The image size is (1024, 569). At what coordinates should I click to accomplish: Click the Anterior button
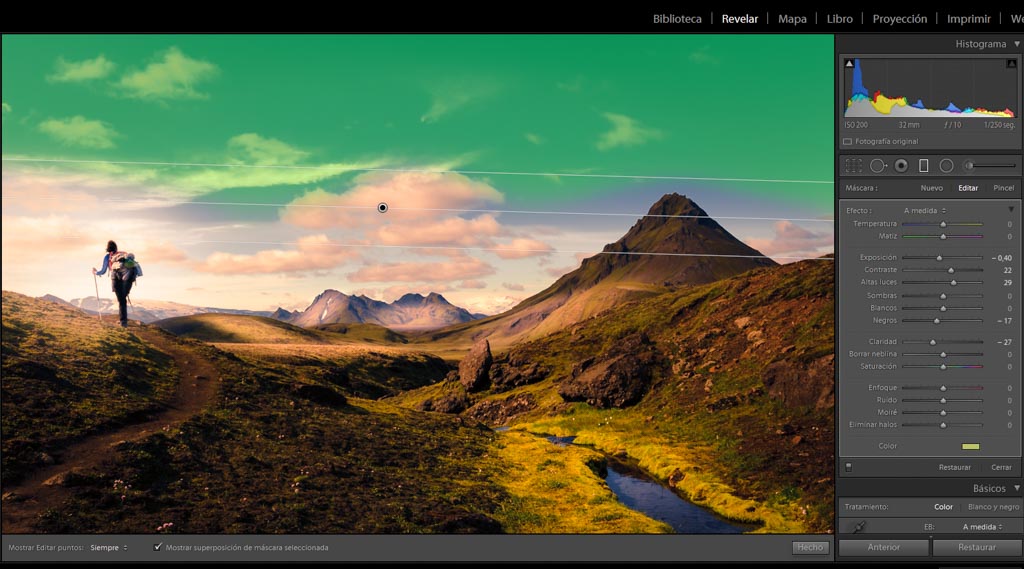point(883,547)
